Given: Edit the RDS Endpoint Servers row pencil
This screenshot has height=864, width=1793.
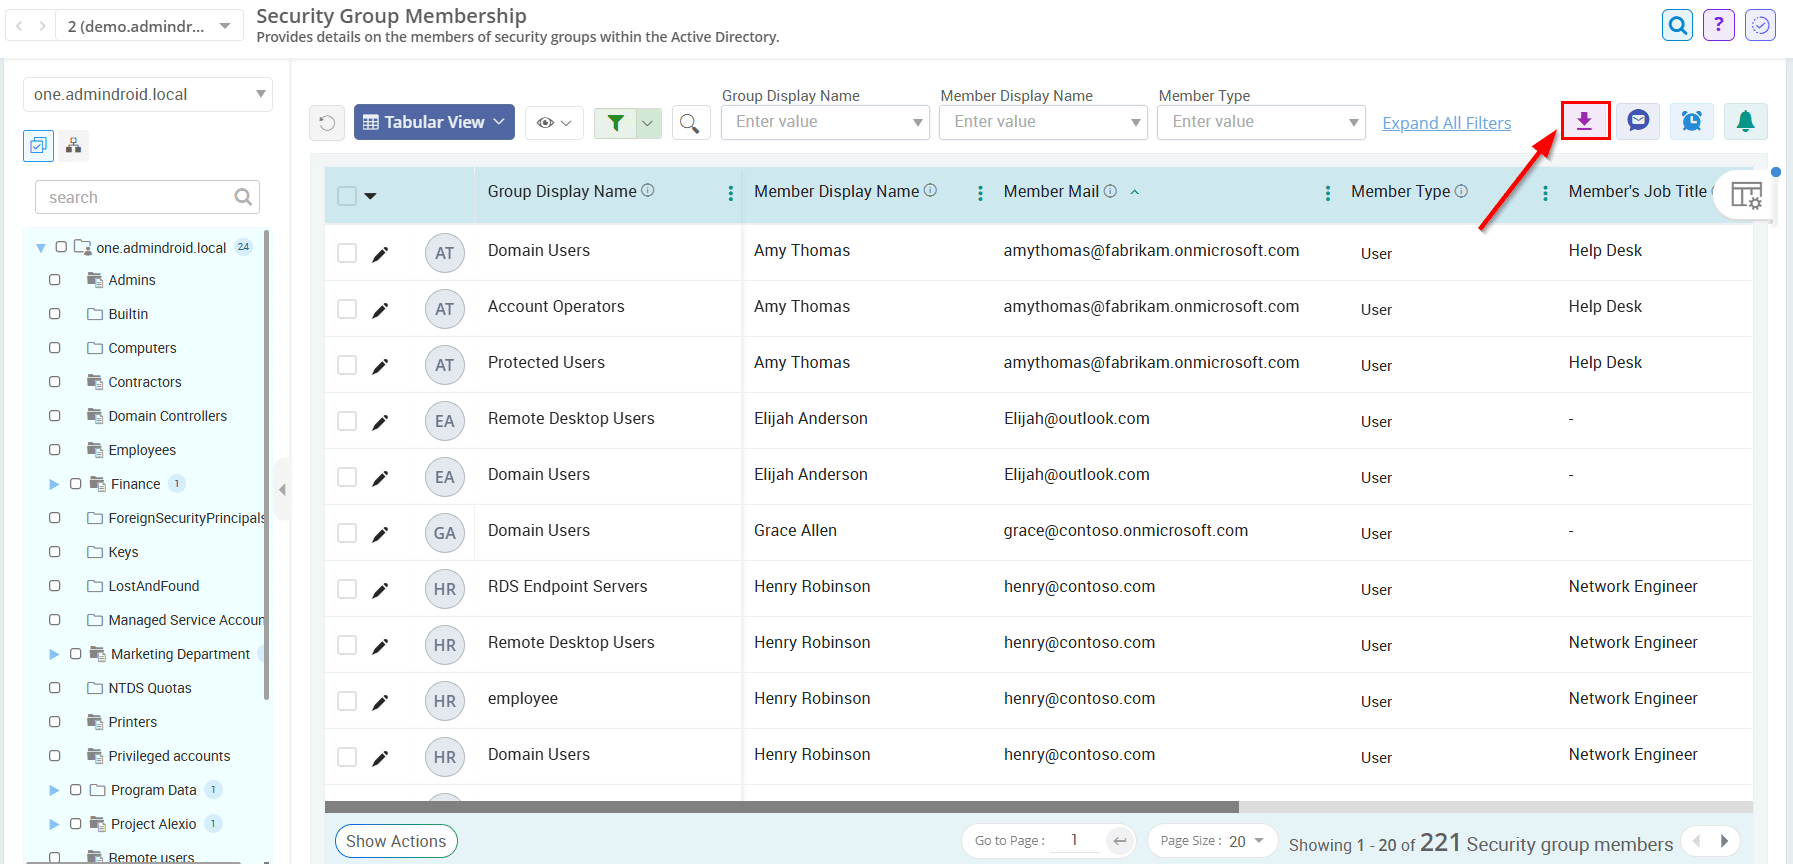Looking at the screenshot, I should point(380,590).
